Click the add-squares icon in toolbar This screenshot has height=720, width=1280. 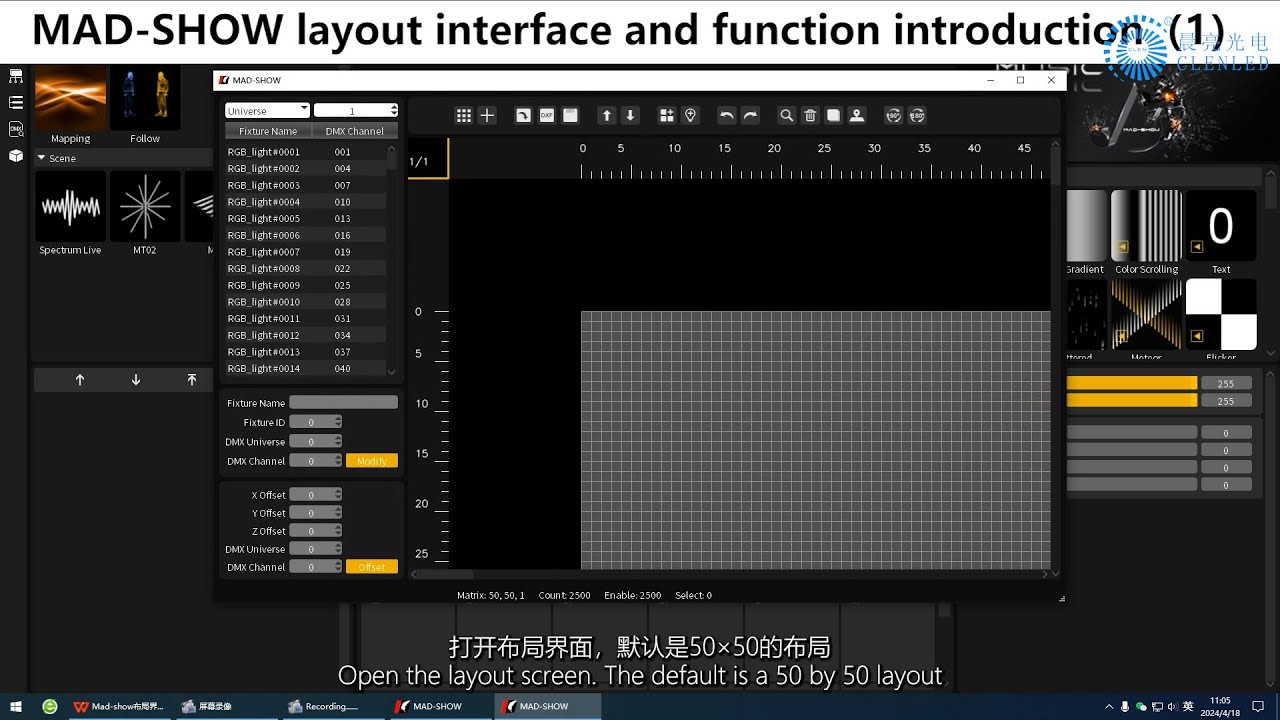(x=667, y=116)
